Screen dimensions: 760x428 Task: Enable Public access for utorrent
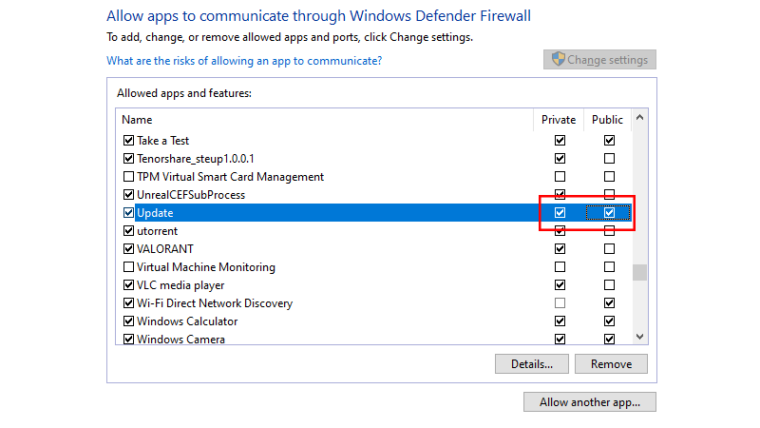(609, 231)
